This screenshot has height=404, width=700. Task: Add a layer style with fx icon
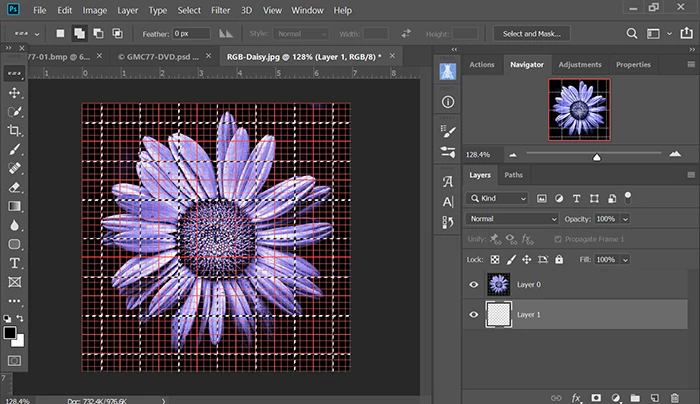point(577,397)
